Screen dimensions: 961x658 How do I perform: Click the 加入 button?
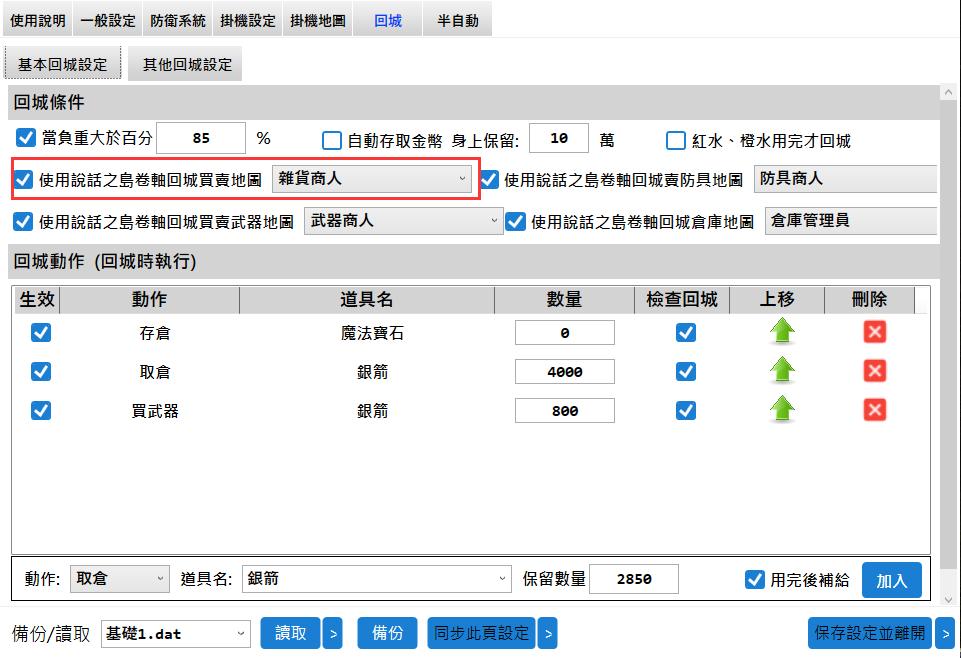pos(891,580)
